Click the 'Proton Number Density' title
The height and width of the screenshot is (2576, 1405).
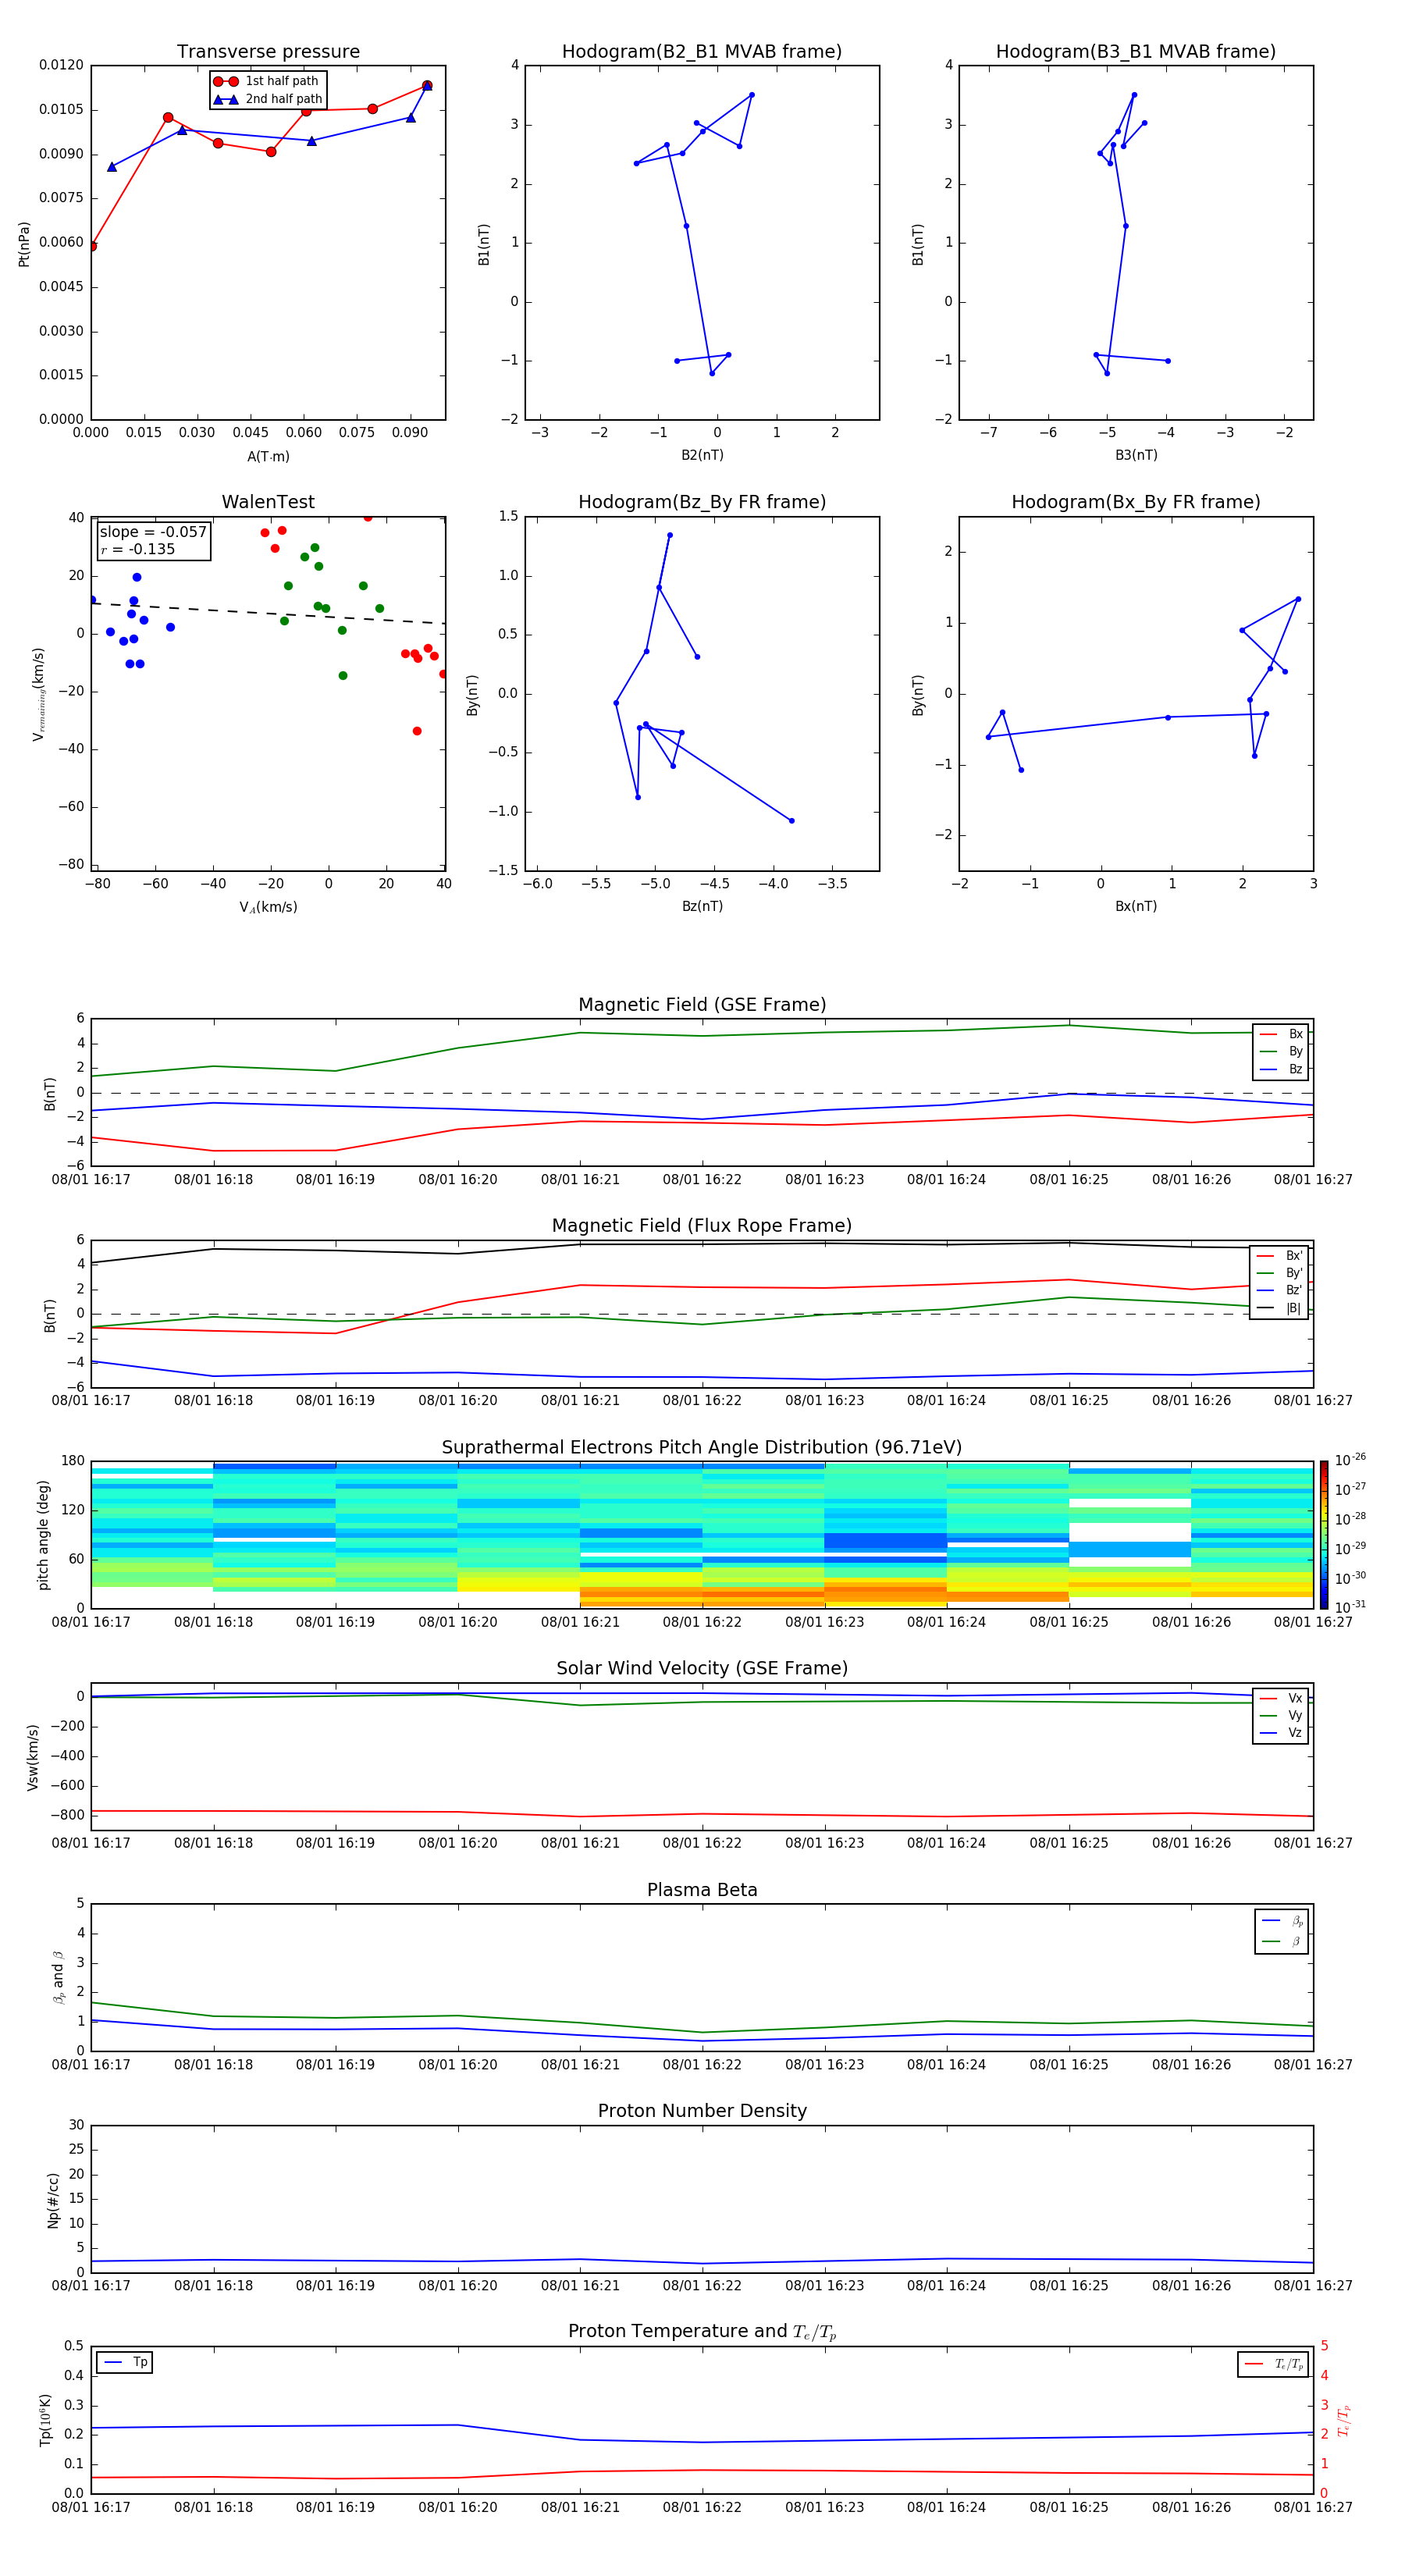pyautogui.click(x=702, y=2111)
